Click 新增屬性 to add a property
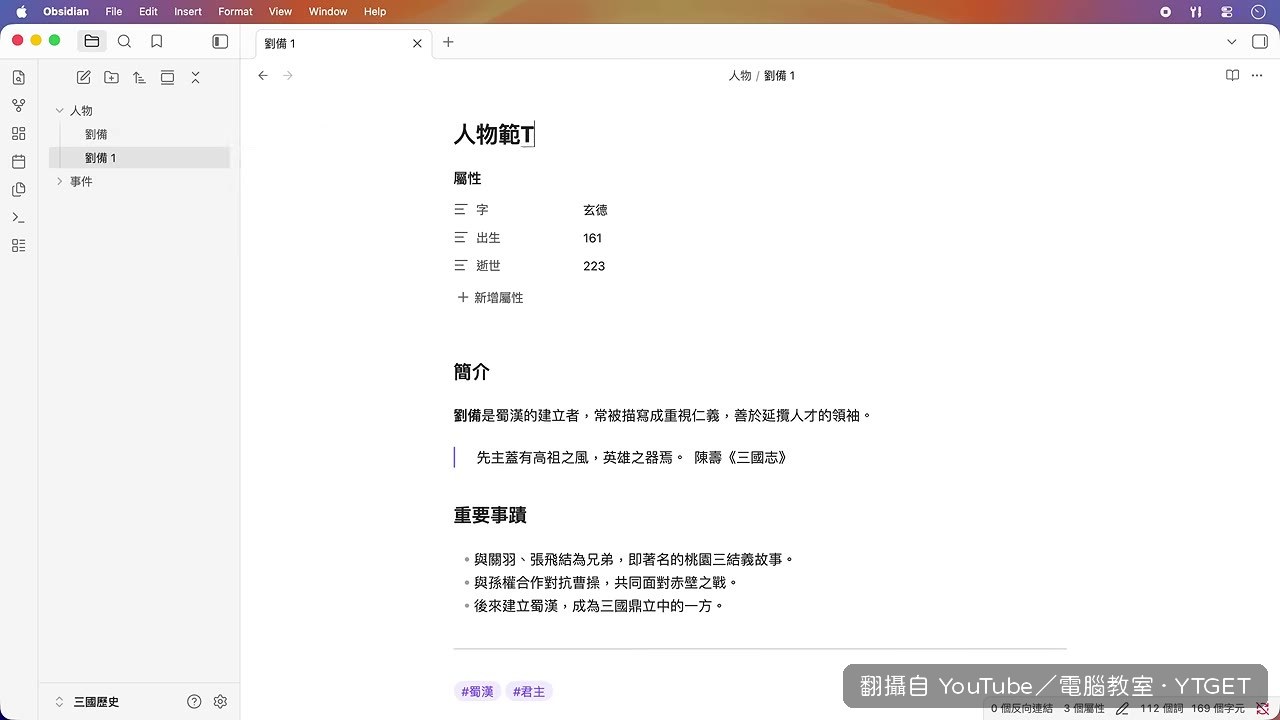The image size is (1280, 720). [490, 298]
